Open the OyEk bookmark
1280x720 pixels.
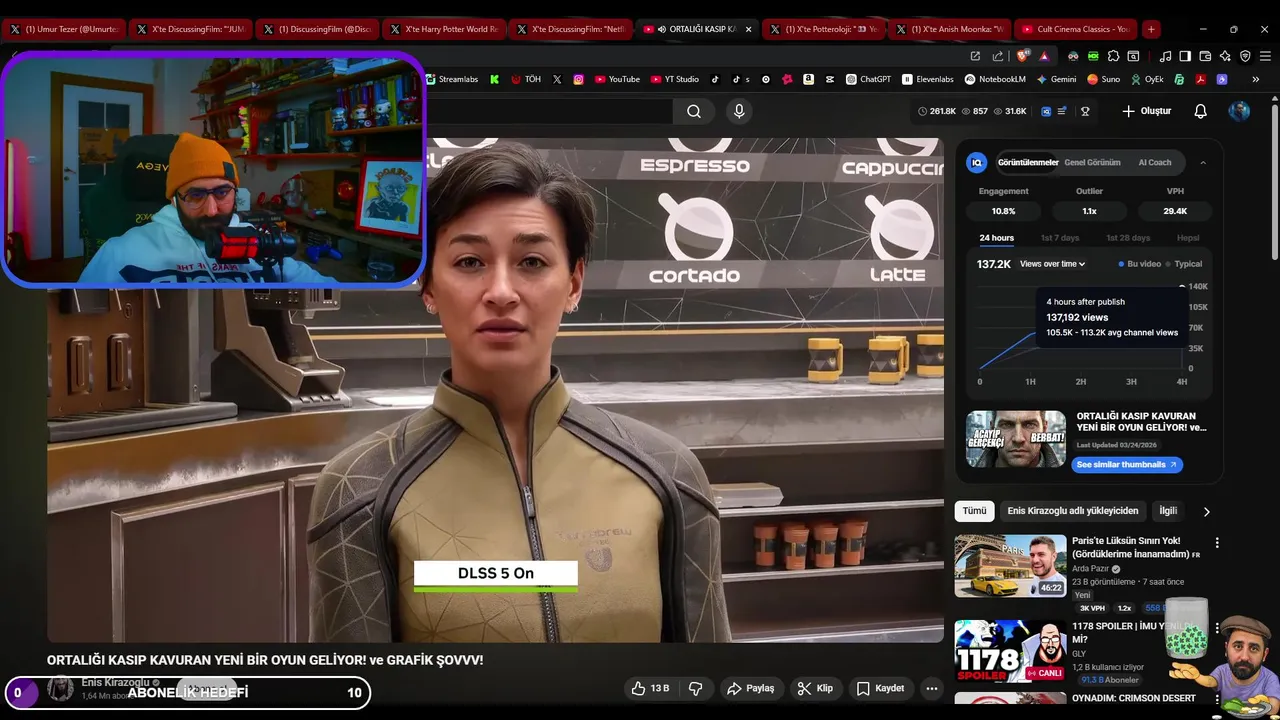coord(1147,79)
